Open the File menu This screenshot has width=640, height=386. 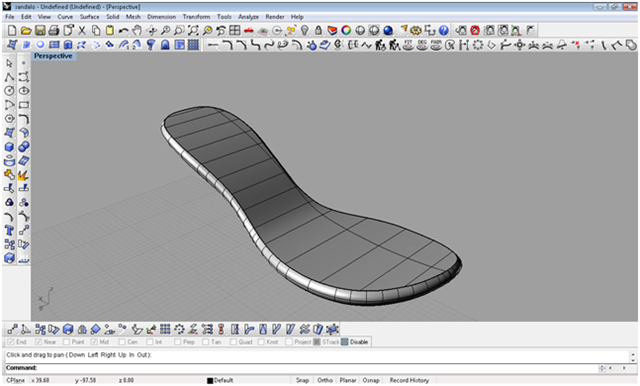click(10, 17)
